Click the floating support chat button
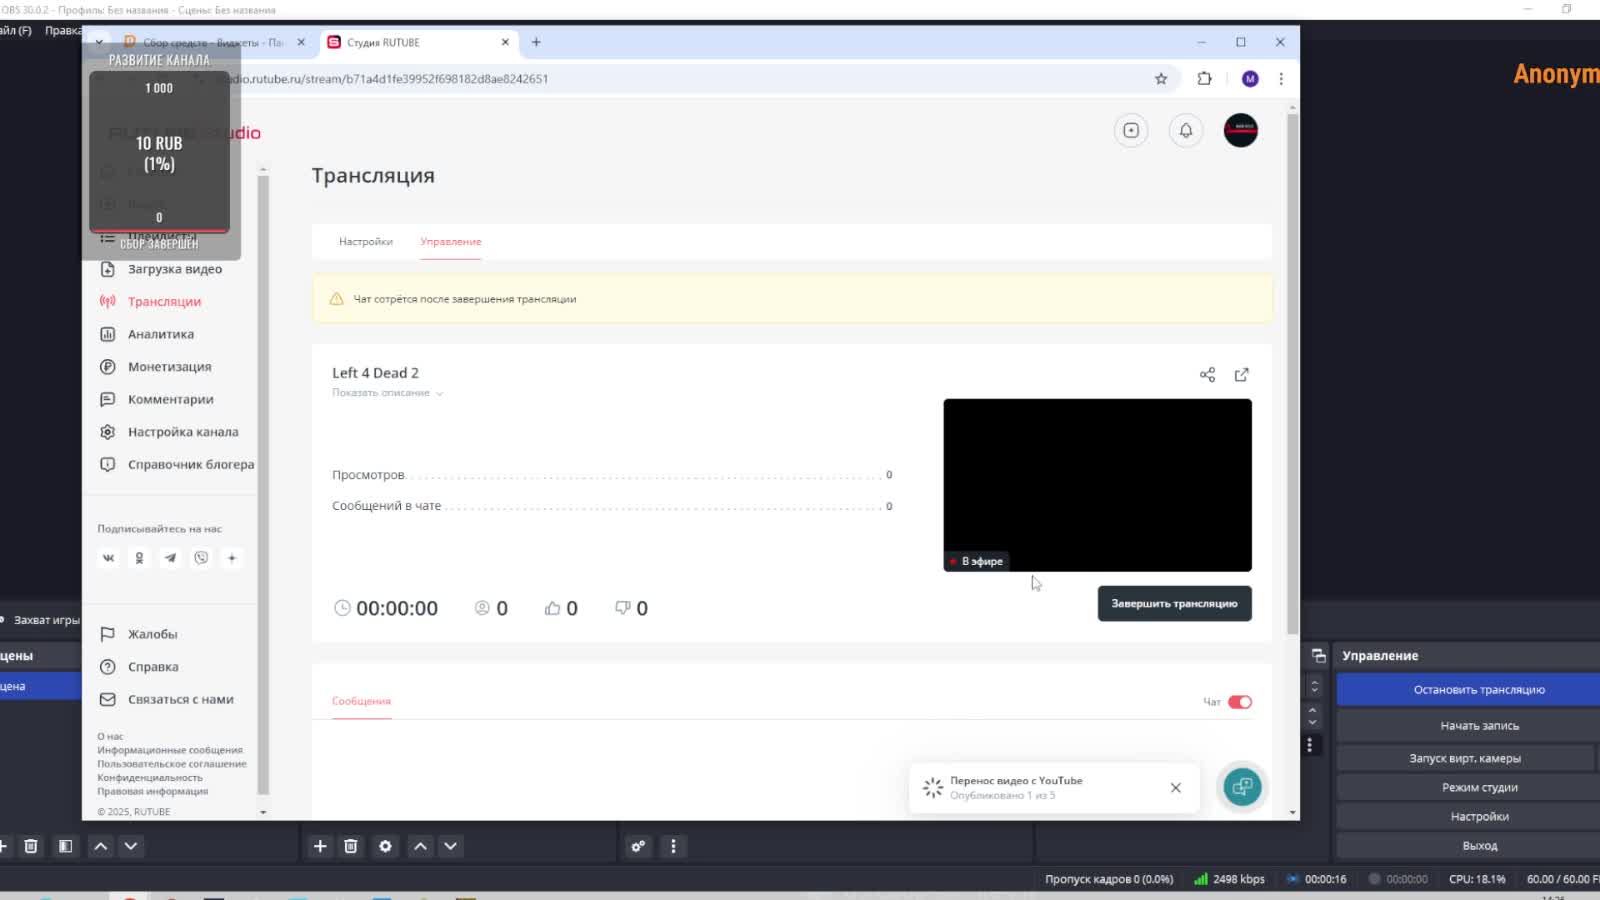The width and height of the screenshot is (1600, 900). point(1242,787)
